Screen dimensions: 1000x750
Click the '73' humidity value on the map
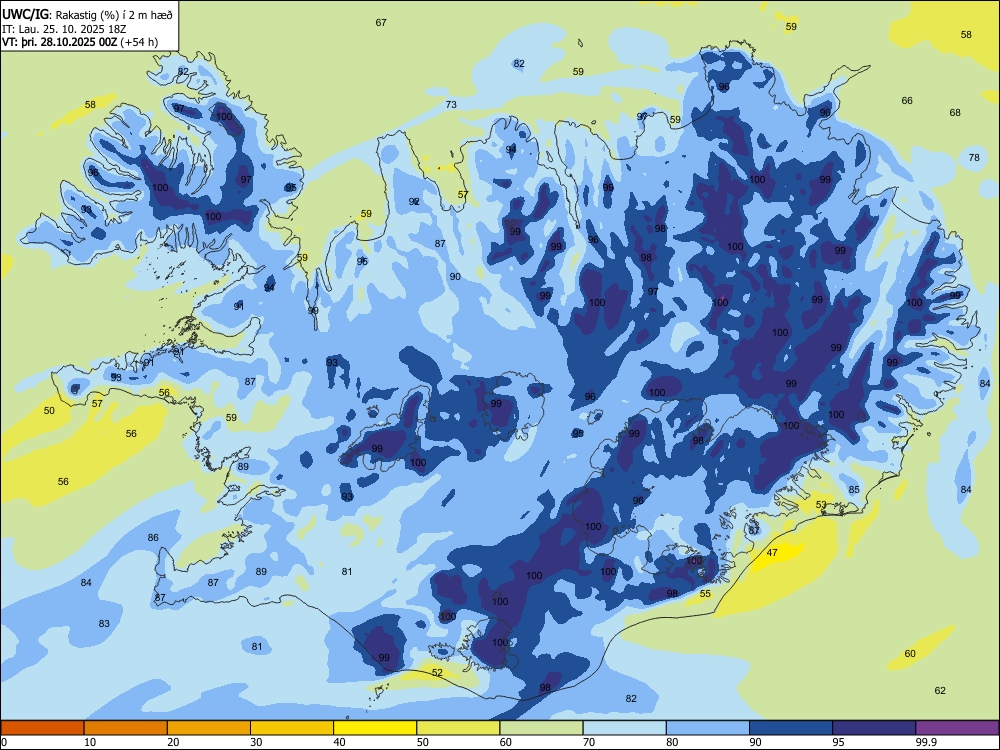pos(451,104)
